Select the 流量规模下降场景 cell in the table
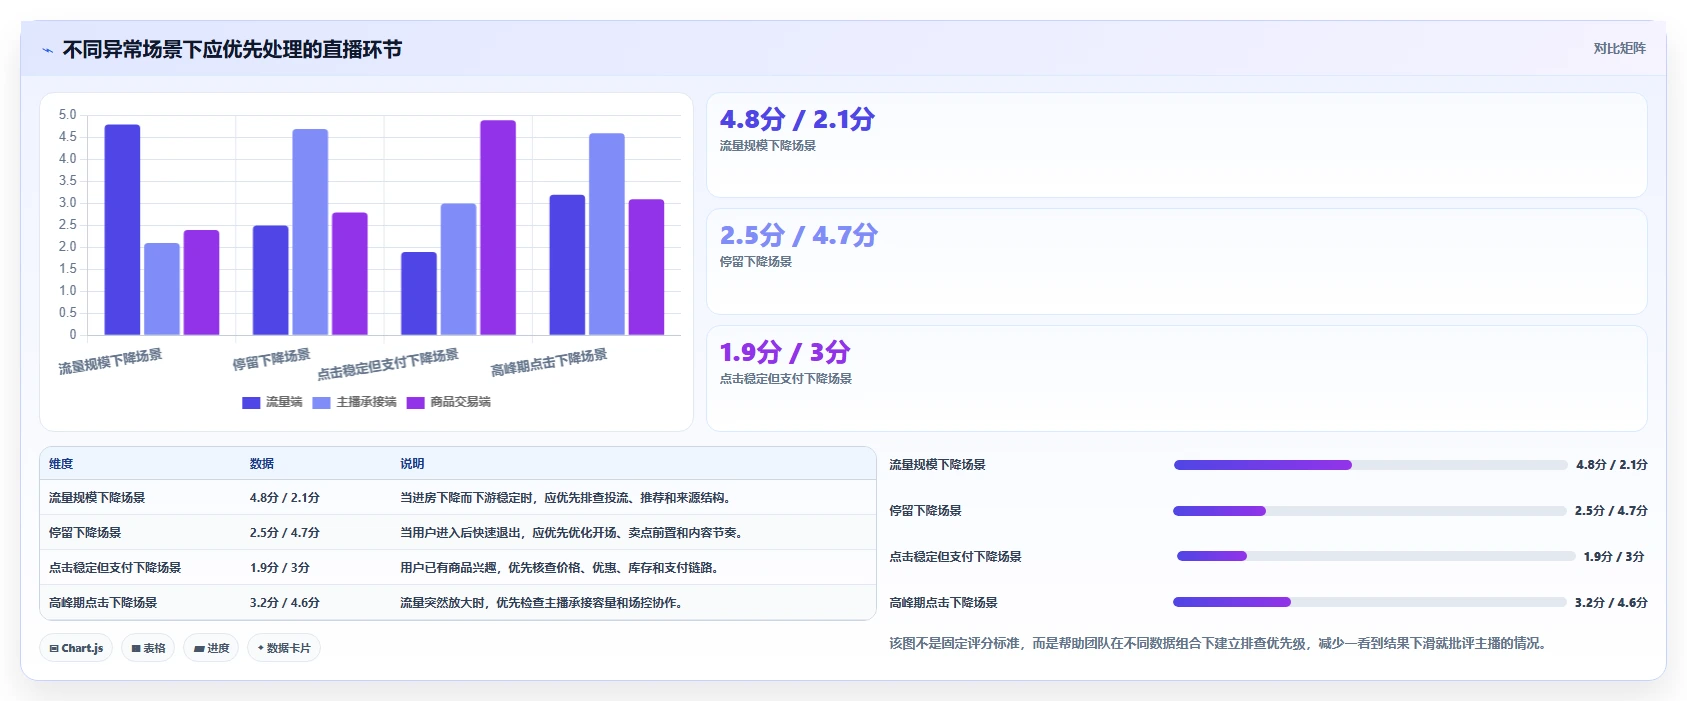Screen dimensions: 1687x701 97,498
